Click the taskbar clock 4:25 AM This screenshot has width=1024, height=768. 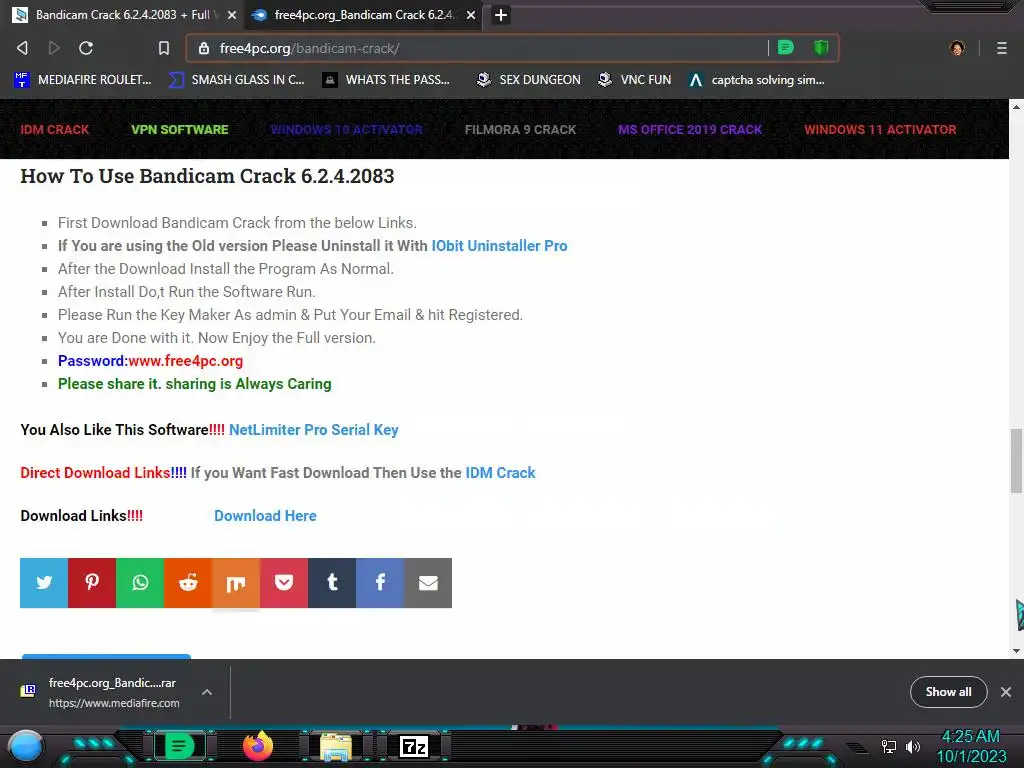pyautogui.click(x=970, y=737)
